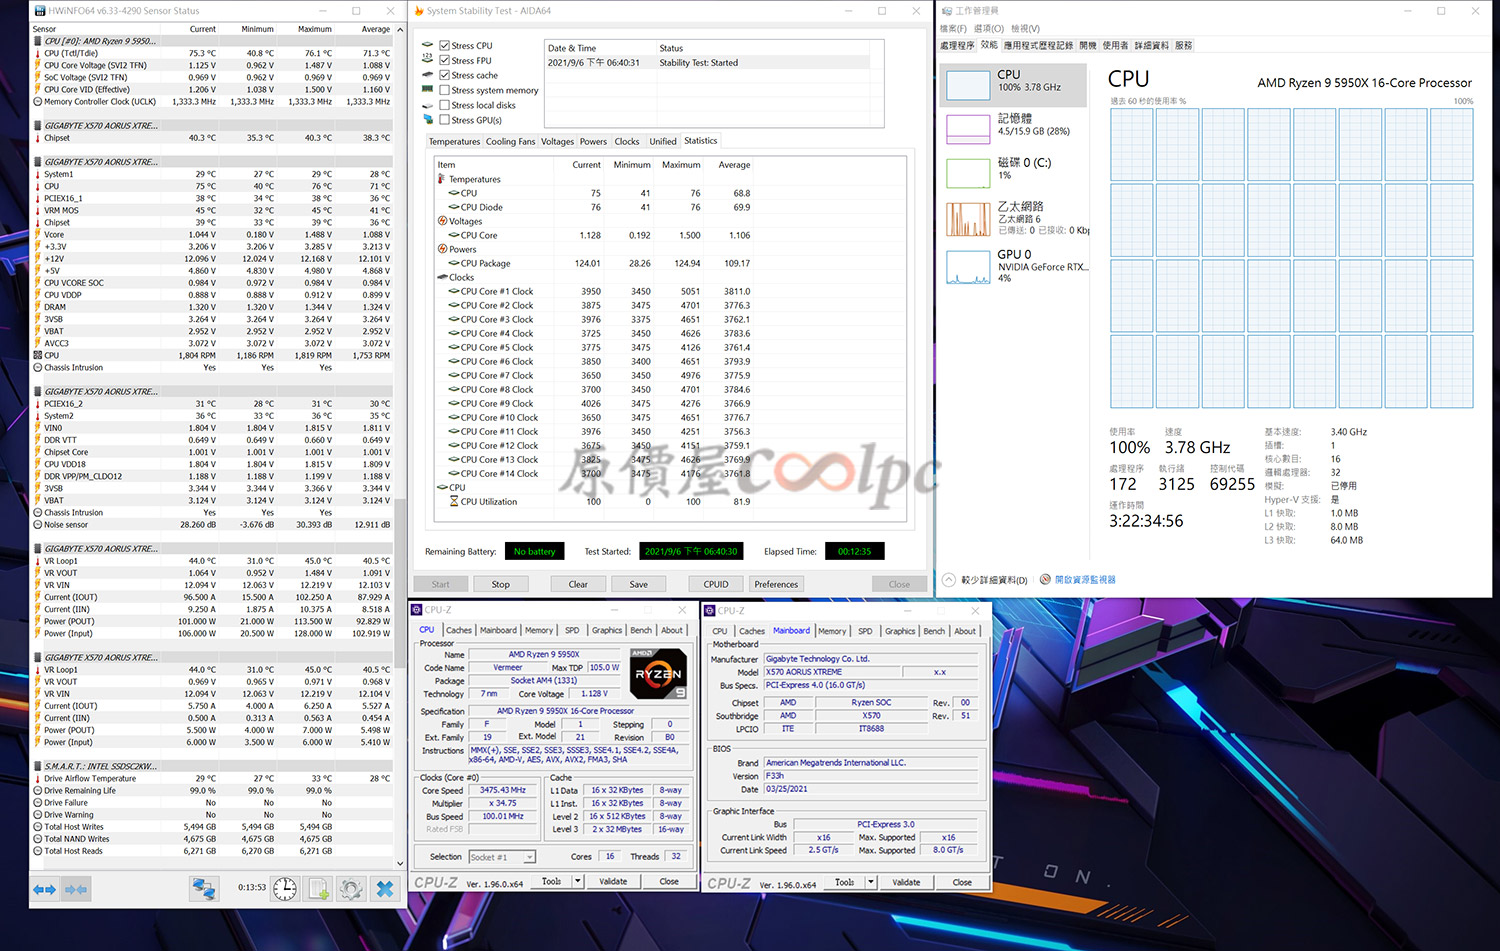Click the Task Manager title bar icon
1500x951 pixels.
946,11
